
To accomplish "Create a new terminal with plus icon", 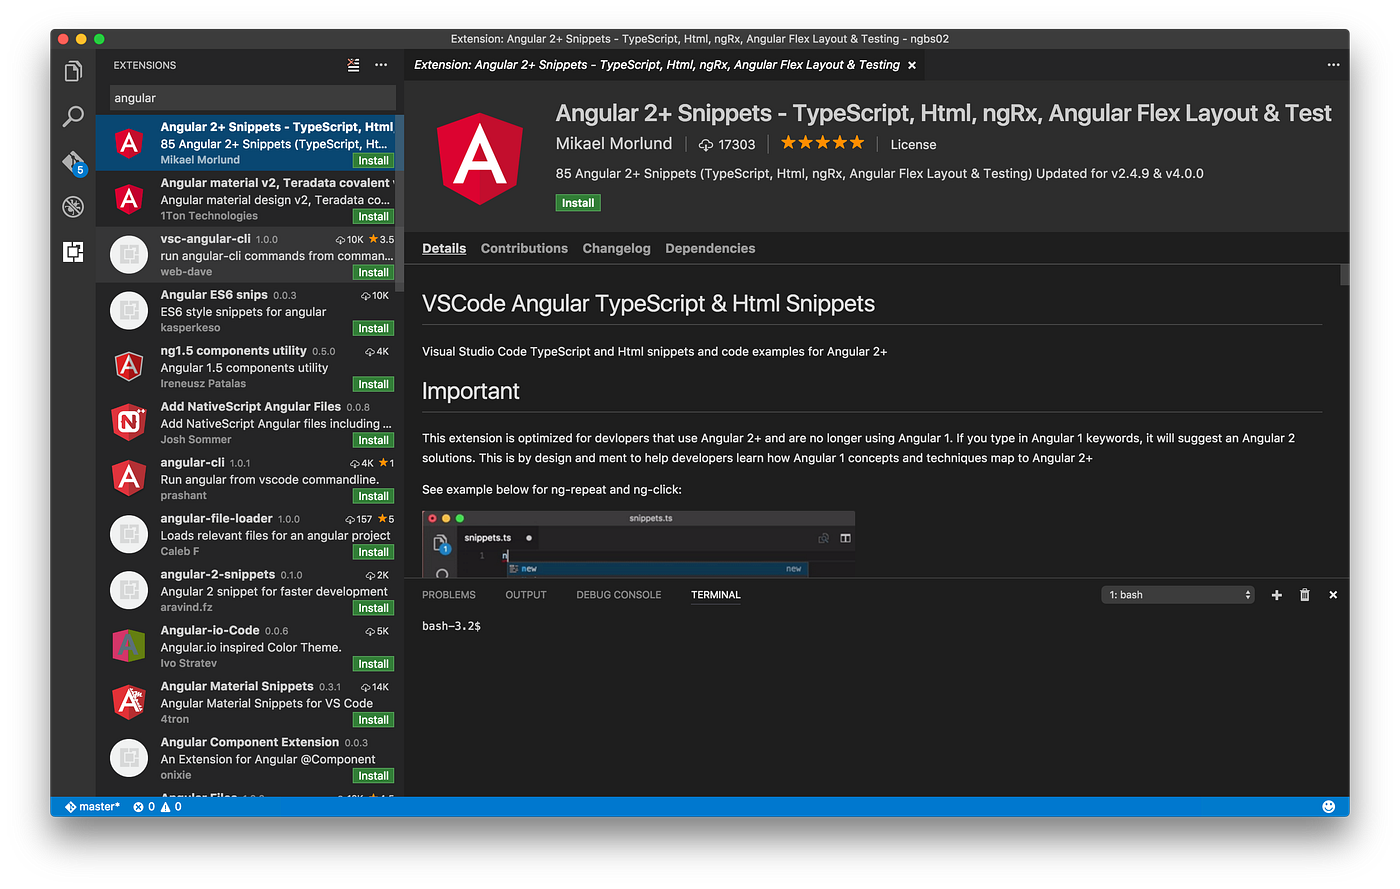I will coord(1277,595).
